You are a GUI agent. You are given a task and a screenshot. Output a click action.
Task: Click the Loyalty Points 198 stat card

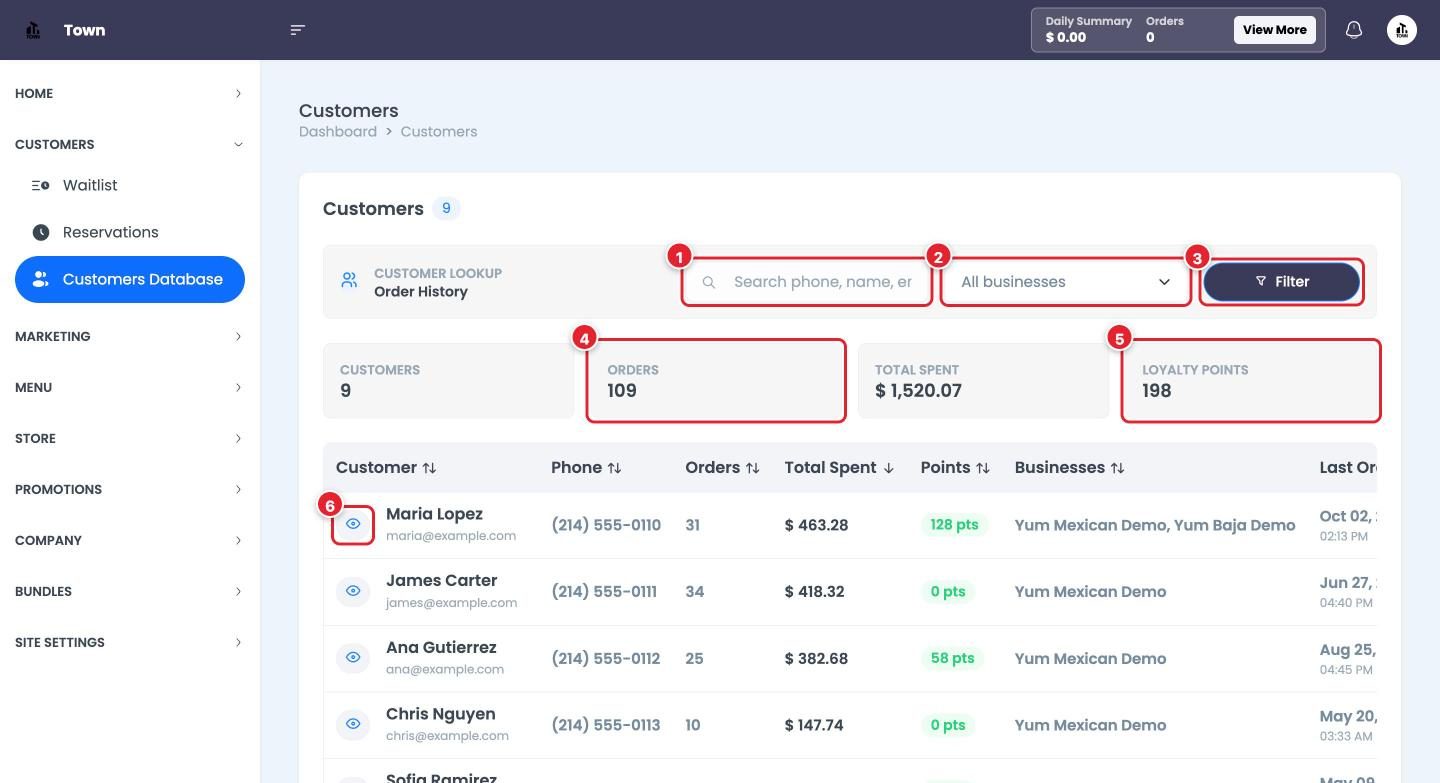click(x=1251, y=381)
